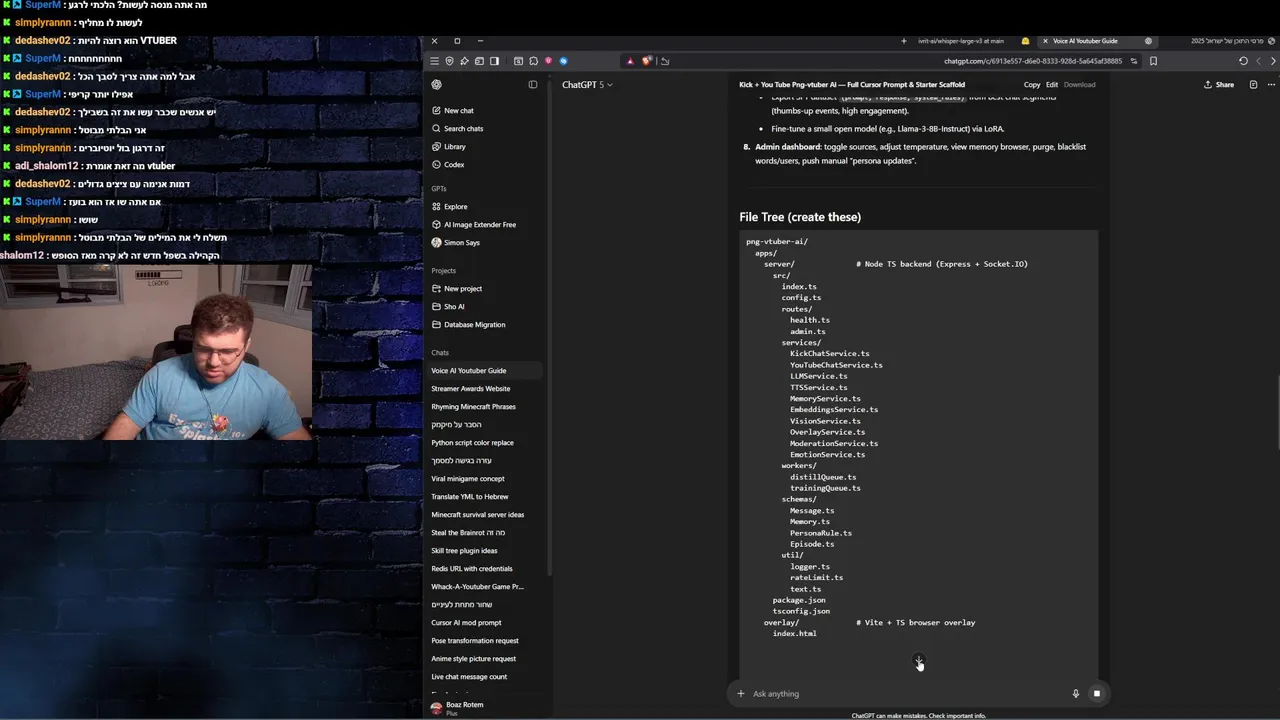Click PersonaRule.ts in file tree

pos(820,533)
